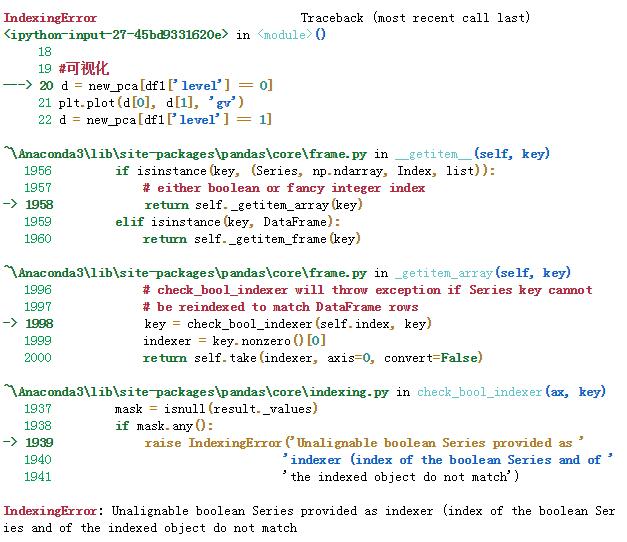Screen dimensions: 627x542
Task: Click line number 18
Action: 45,52
